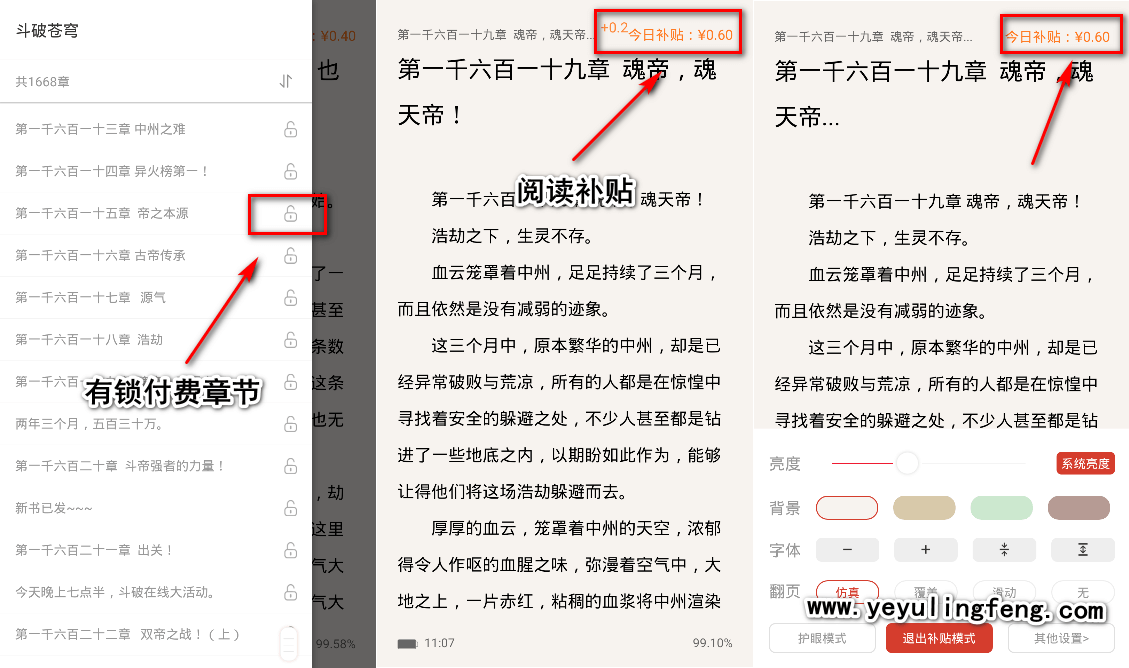The image size is (1129, 668).
Task: Click the 共1668章 chapter count
Action: [42, 82]
